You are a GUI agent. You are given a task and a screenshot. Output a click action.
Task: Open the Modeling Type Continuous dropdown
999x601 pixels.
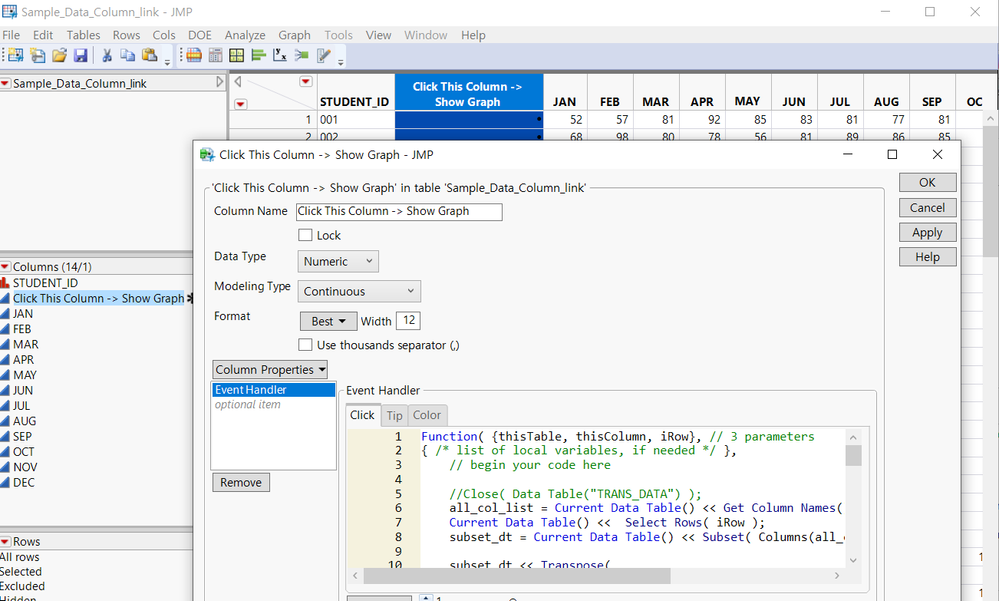point(359,292)
